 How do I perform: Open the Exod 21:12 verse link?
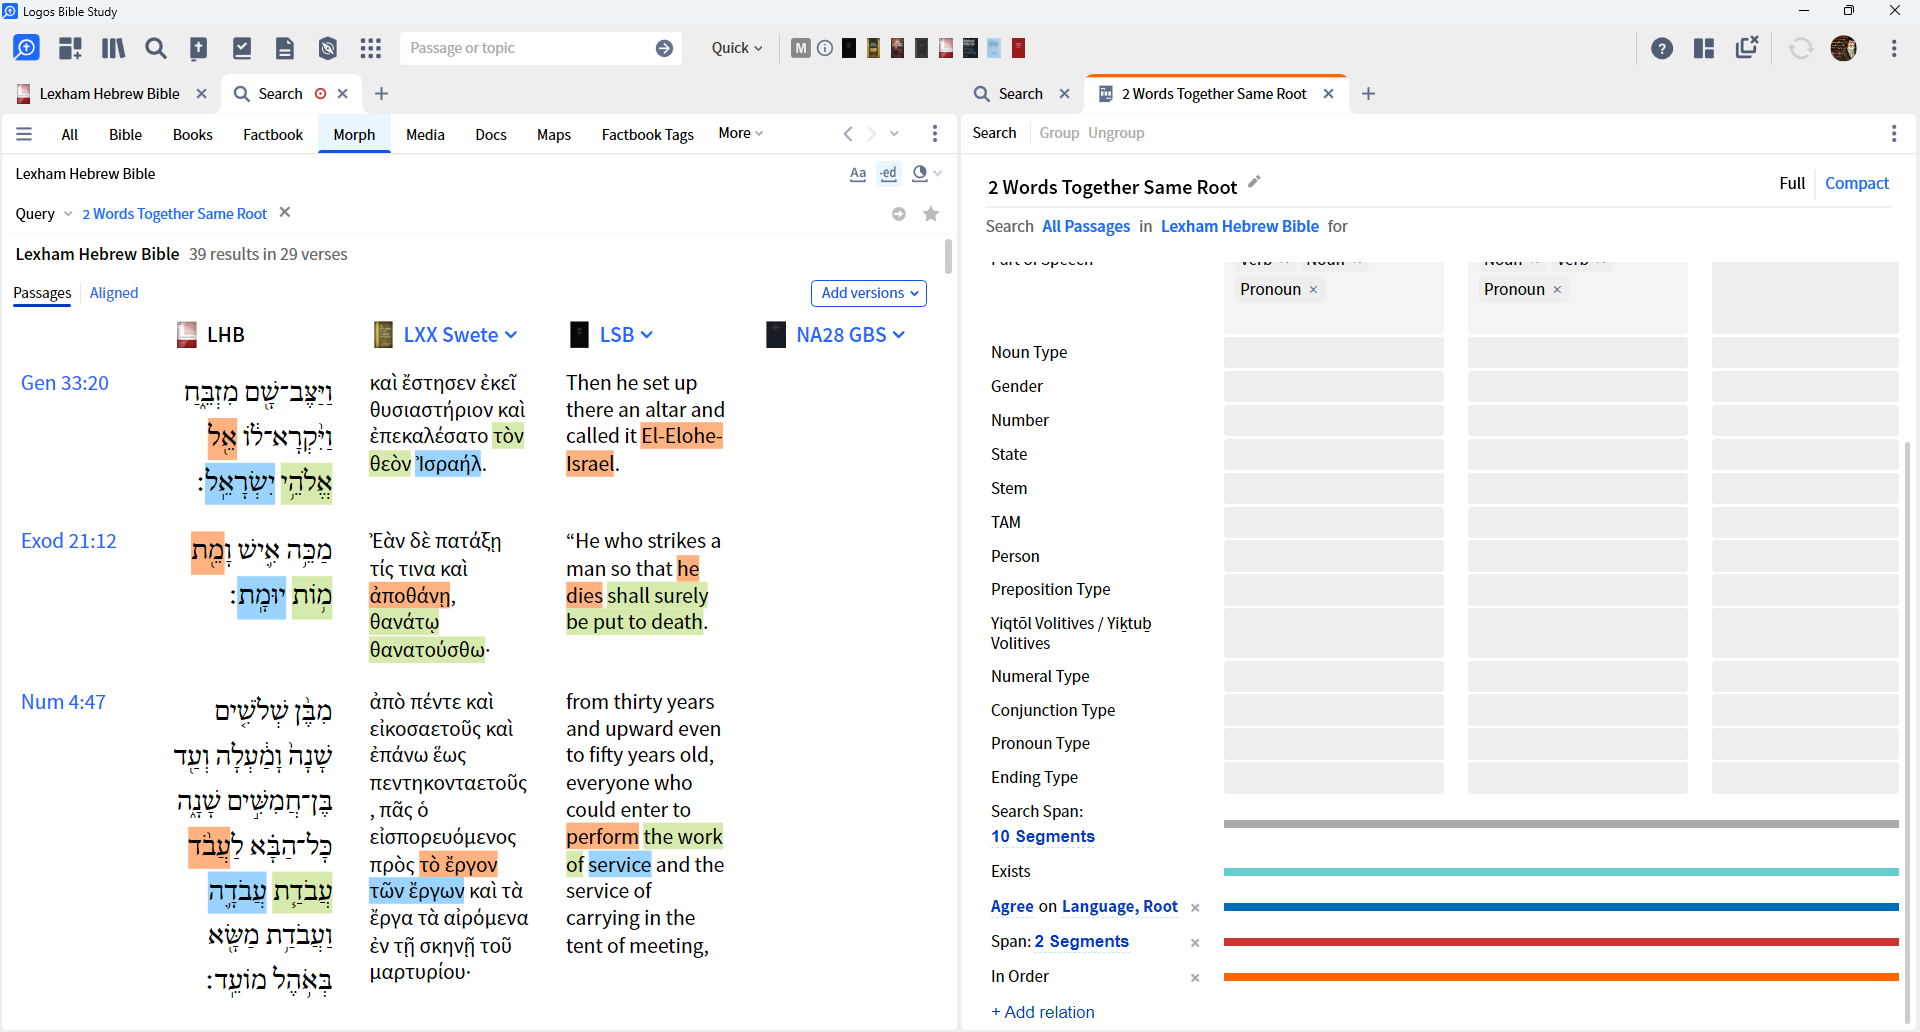click(x=69, y=541)
